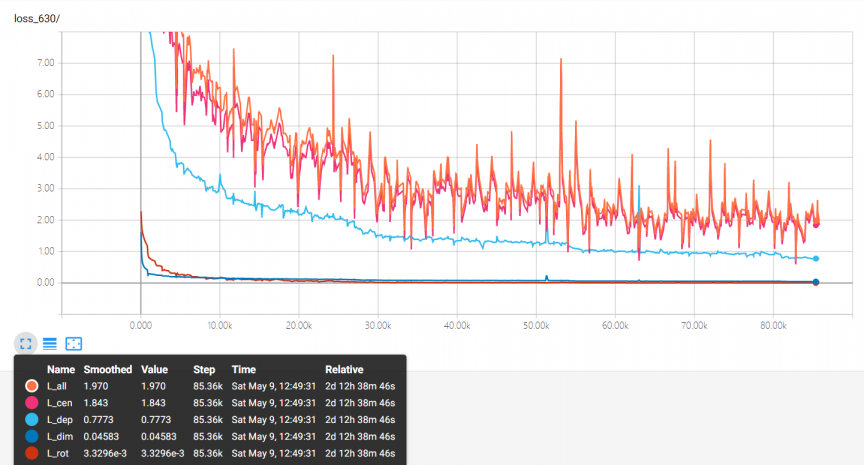Select the L_dim dark blue circle
This screenshot has height=465, width=864.
[x=32, y=436]
